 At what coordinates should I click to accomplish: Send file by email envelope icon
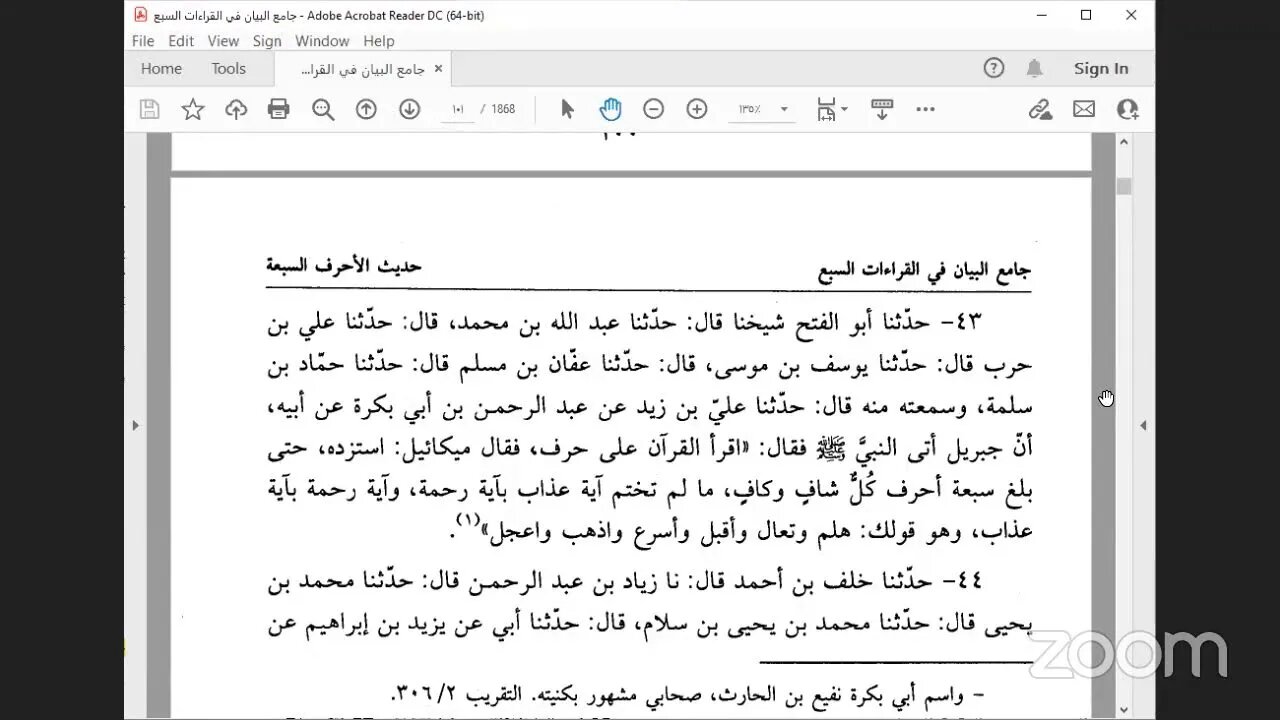pos(1084,109)
